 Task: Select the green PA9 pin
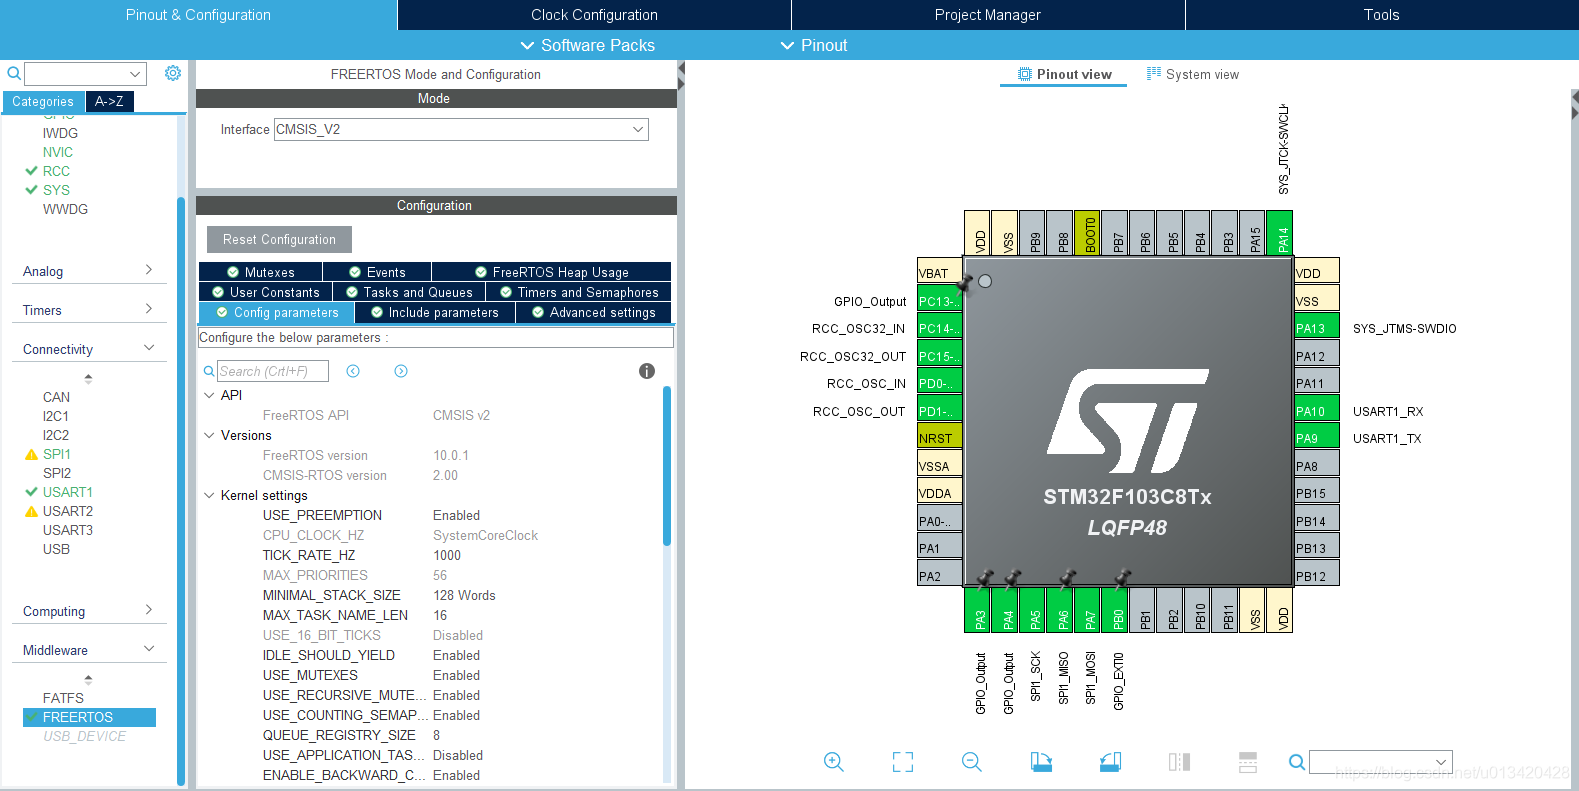click(1317, 438)
